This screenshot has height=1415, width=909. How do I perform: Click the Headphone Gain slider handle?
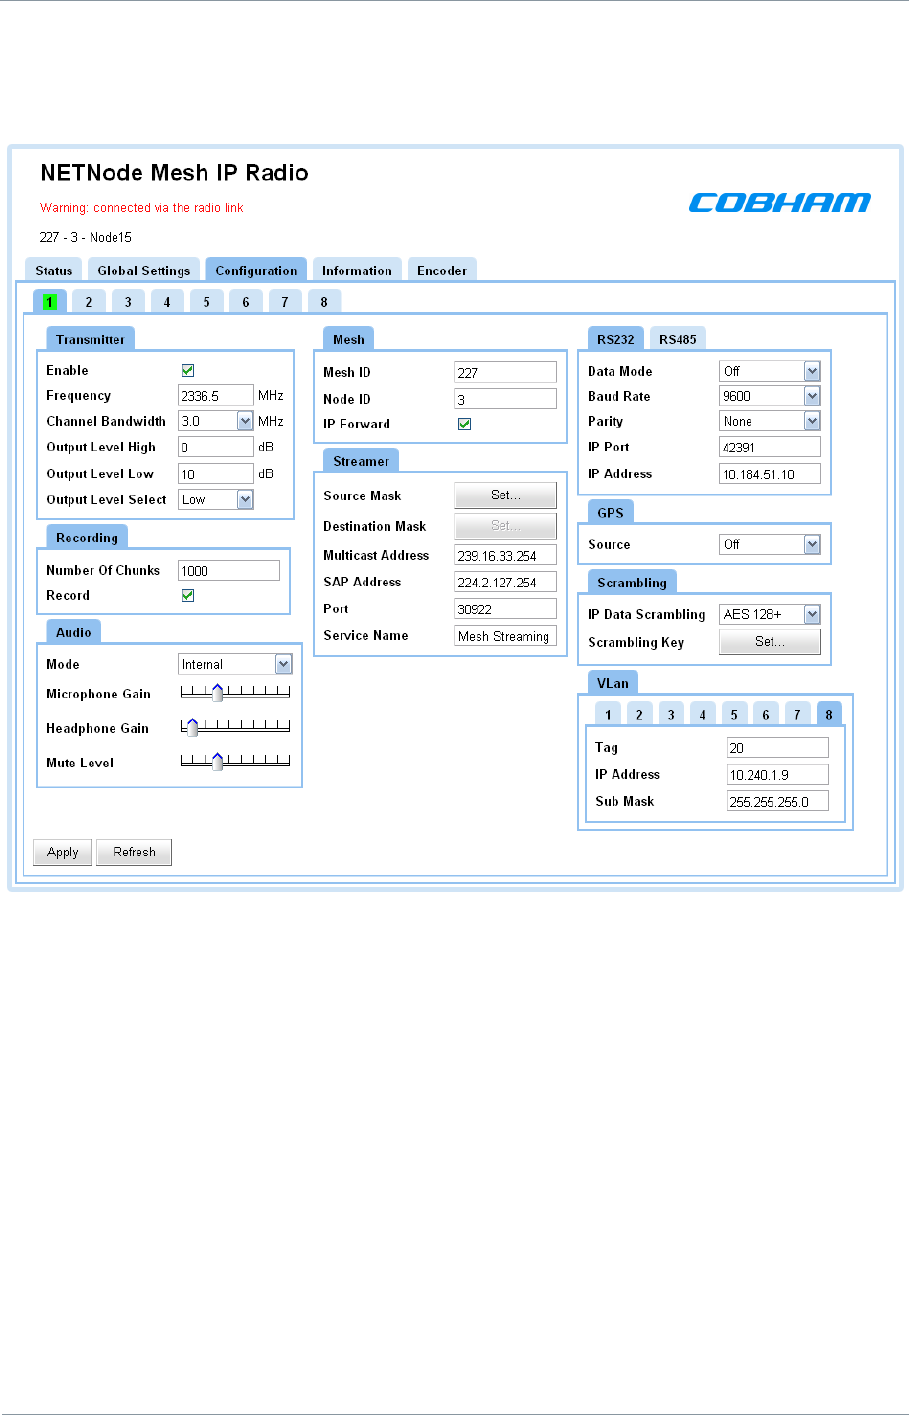192,728
